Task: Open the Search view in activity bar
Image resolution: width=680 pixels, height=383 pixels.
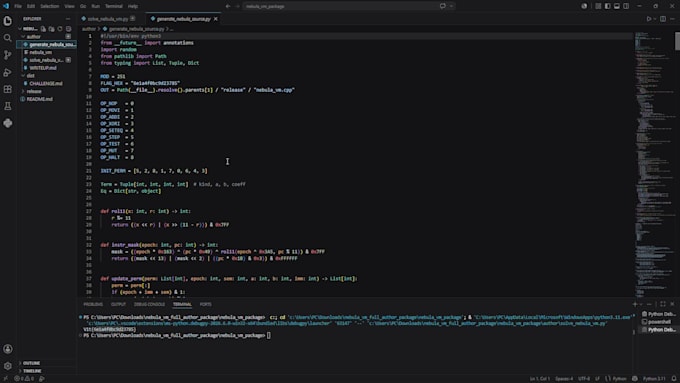Action: tap(7, 38)
